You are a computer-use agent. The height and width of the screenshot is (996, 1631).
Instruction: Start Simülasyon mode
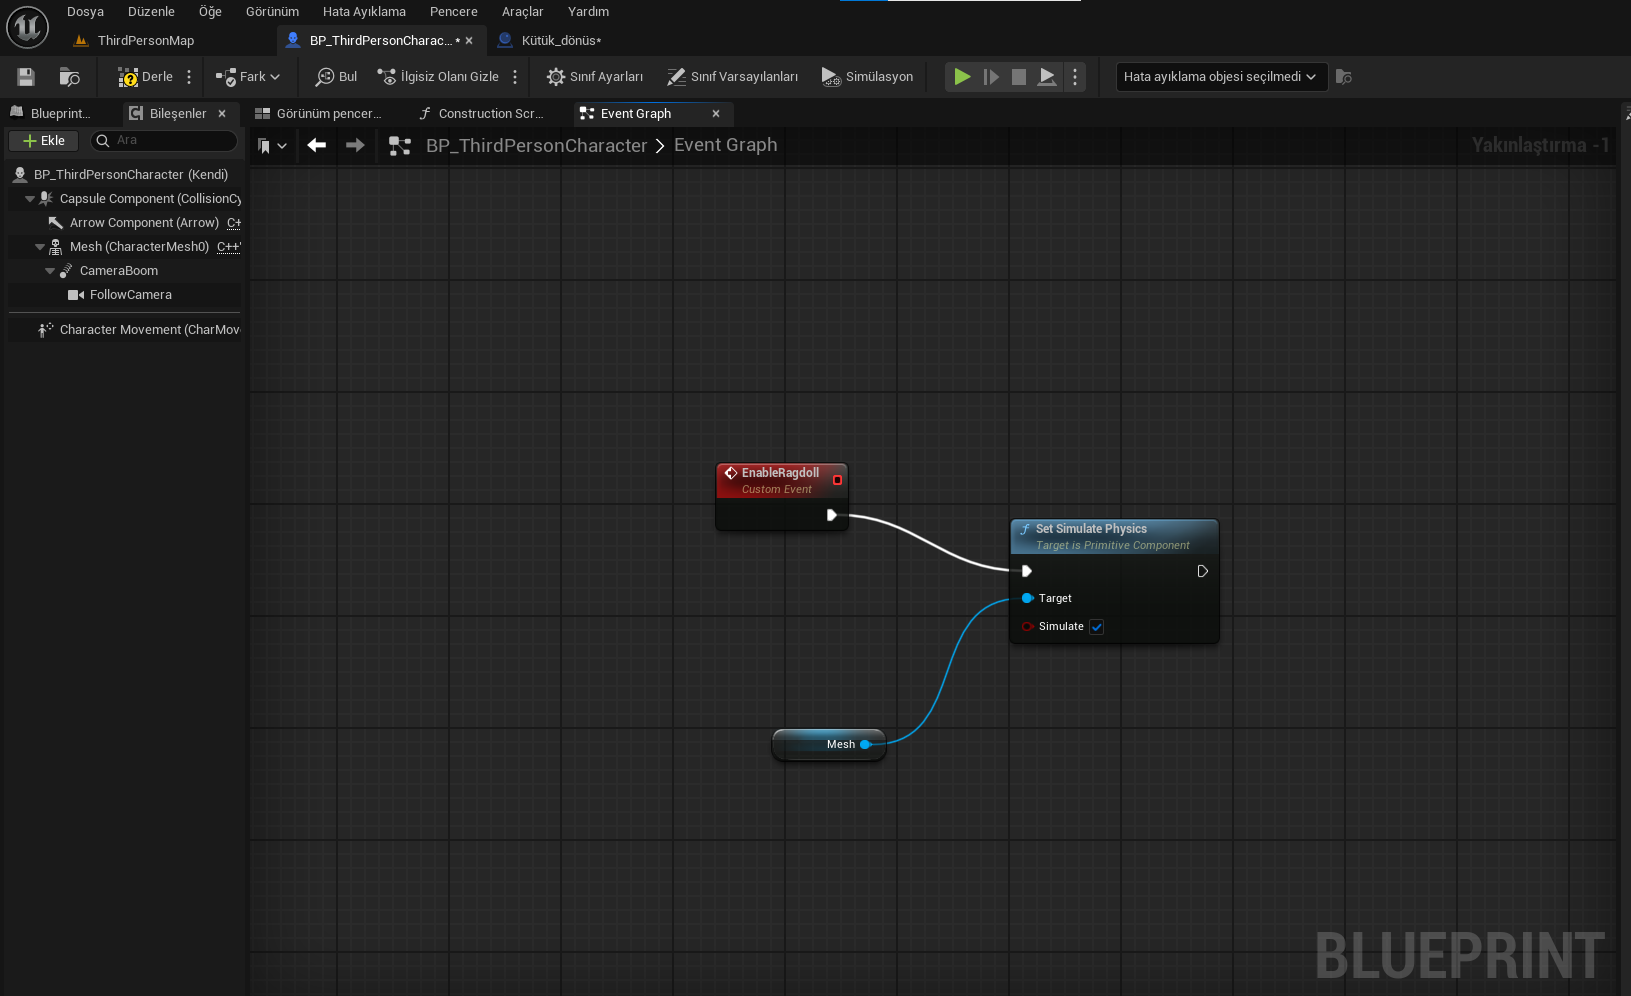click(x=867, y=77)
